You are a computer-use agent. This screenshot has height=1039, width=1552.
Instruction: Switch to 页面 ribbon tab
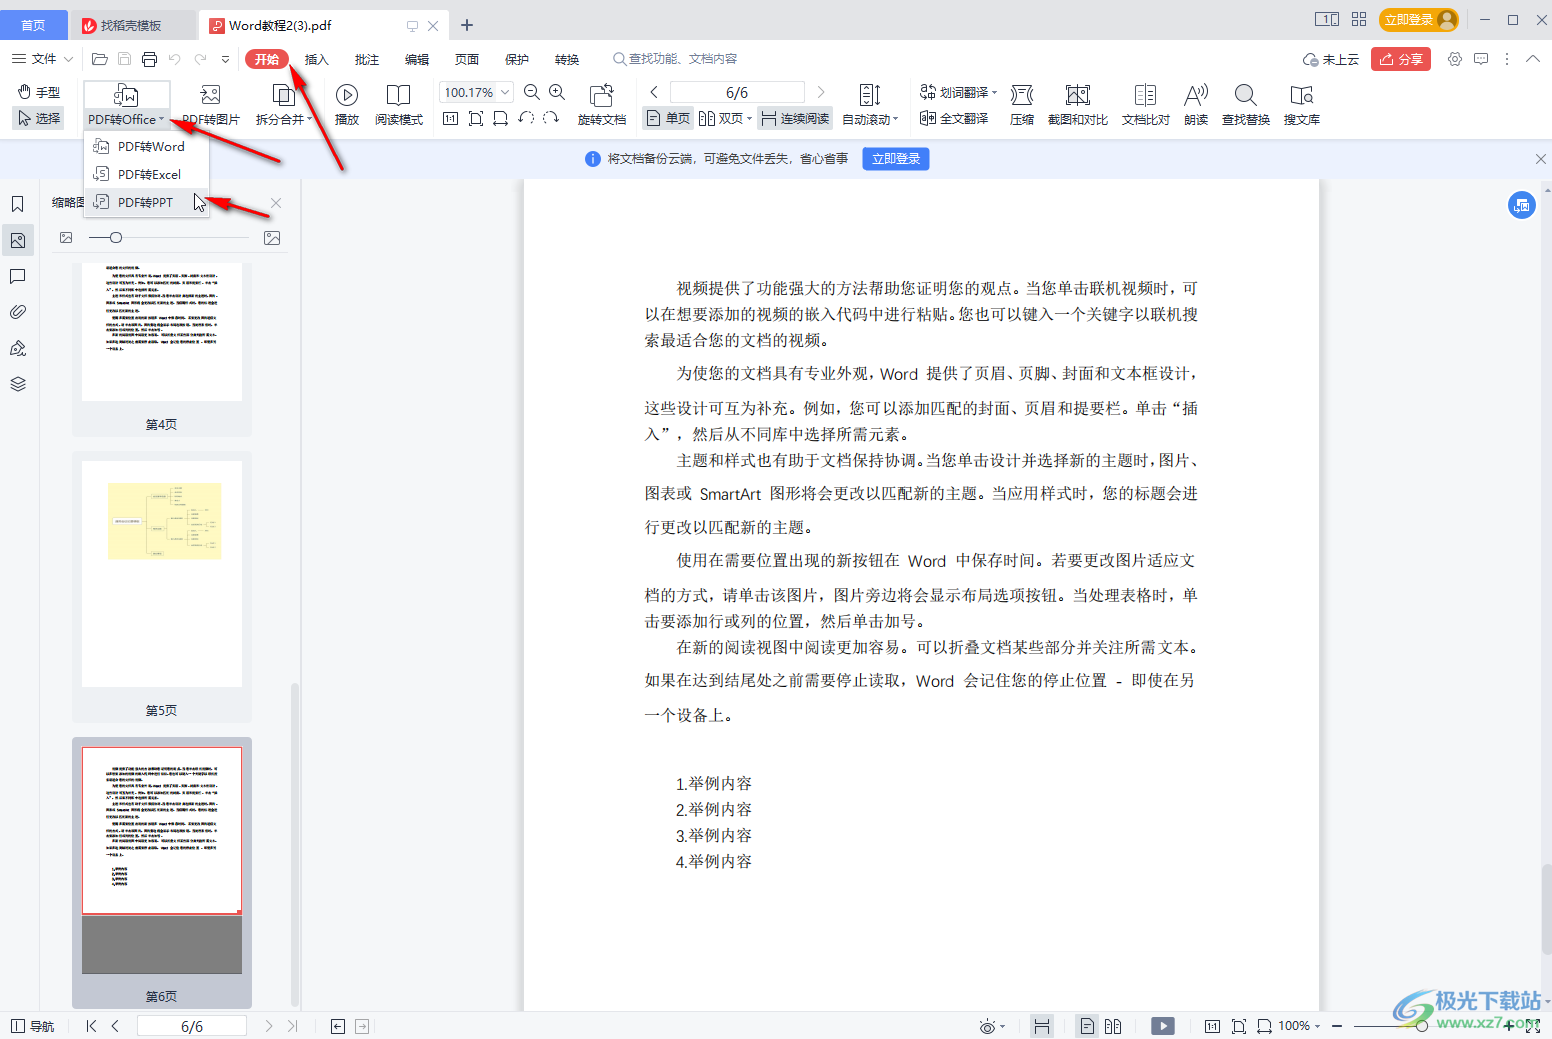tap(467, 59)
